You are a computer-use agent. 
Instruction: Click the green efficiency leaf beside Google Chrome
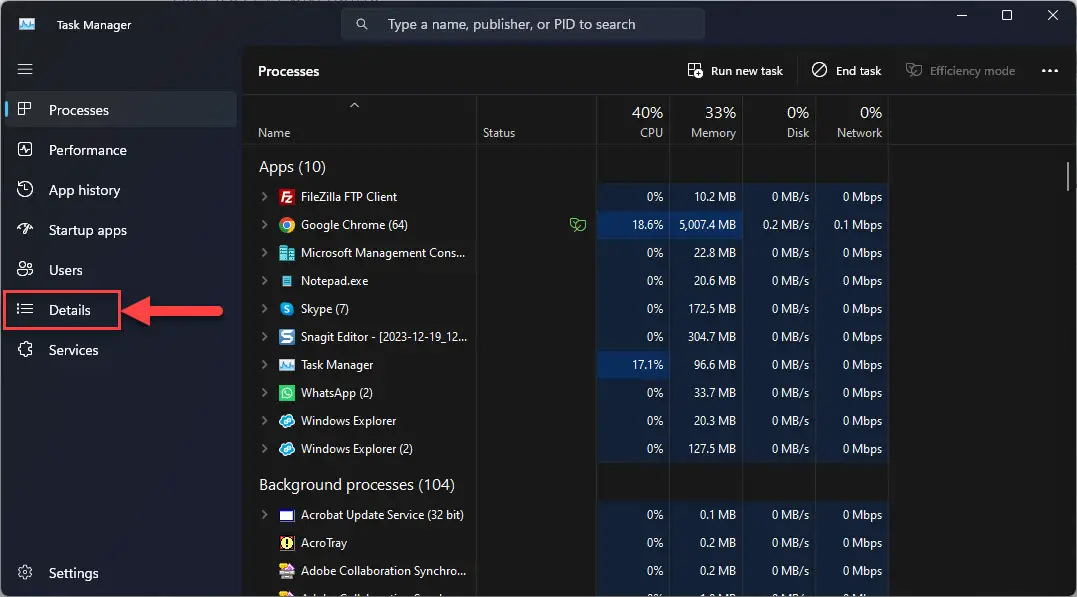pos(578,225)
